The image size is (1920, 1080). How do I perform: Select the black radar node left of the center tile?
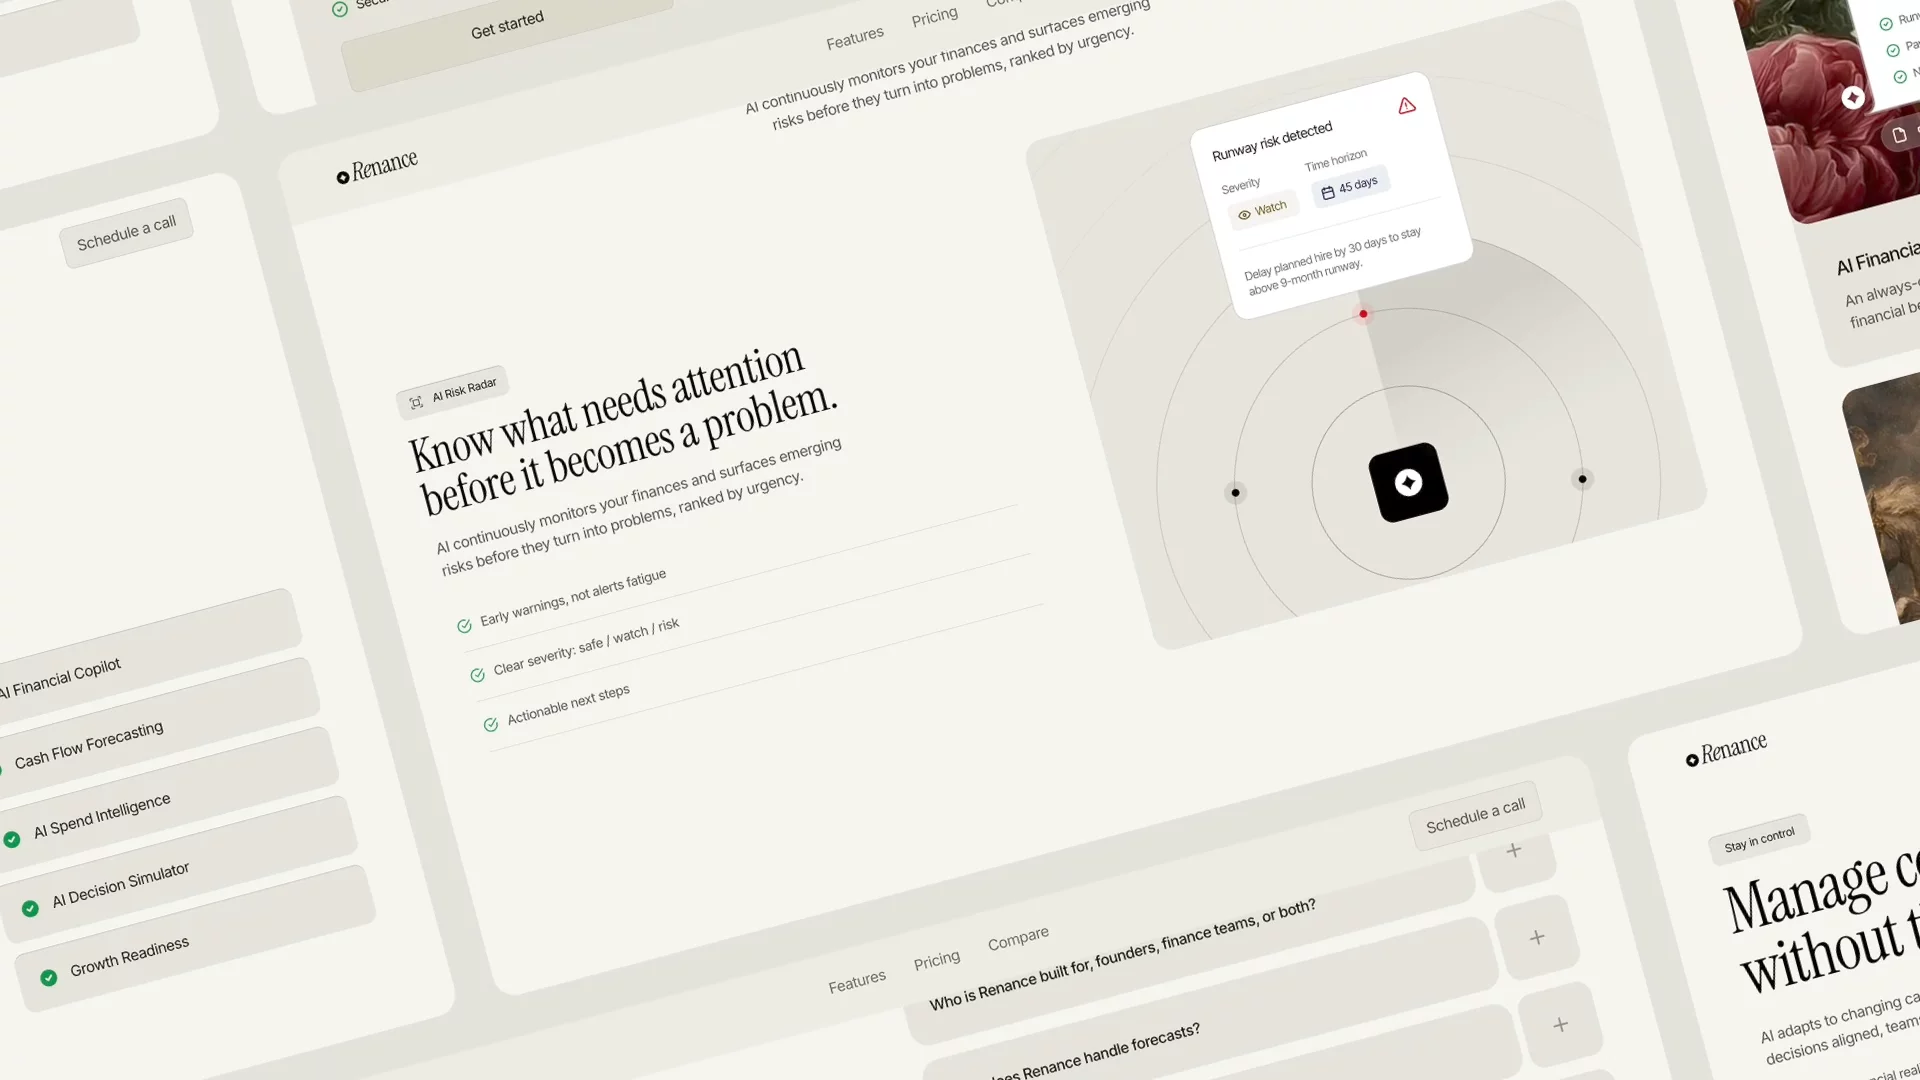[1235, 492]
